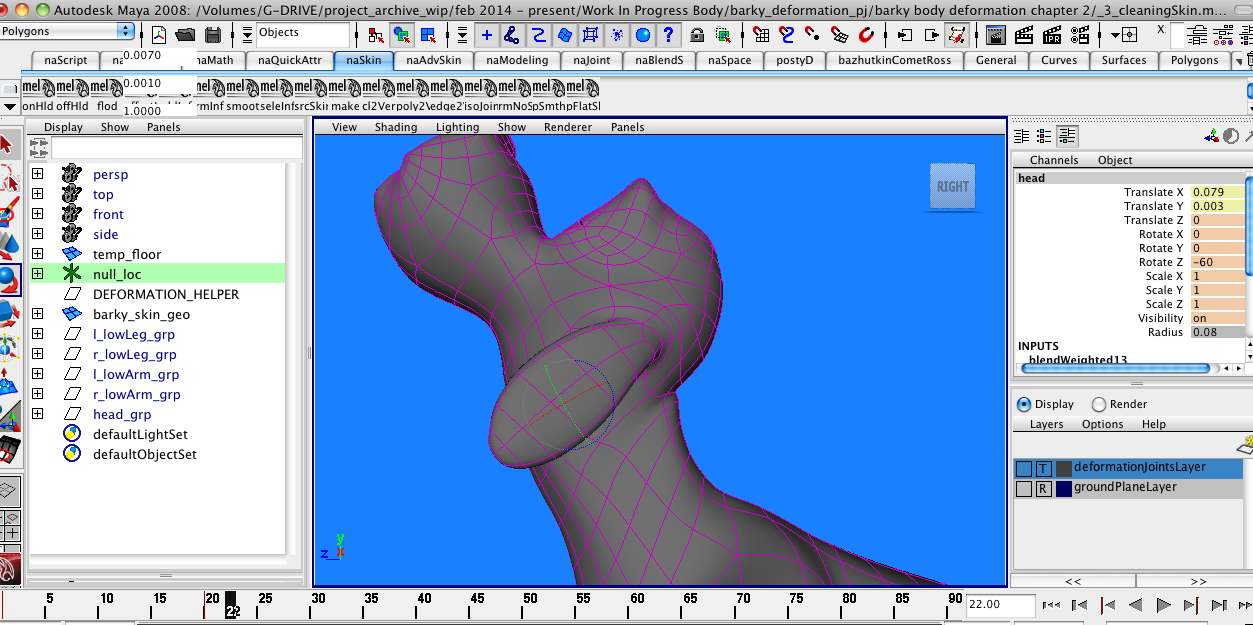Toggle visibility box of deformationJointsLayer

coord(1023,468)
